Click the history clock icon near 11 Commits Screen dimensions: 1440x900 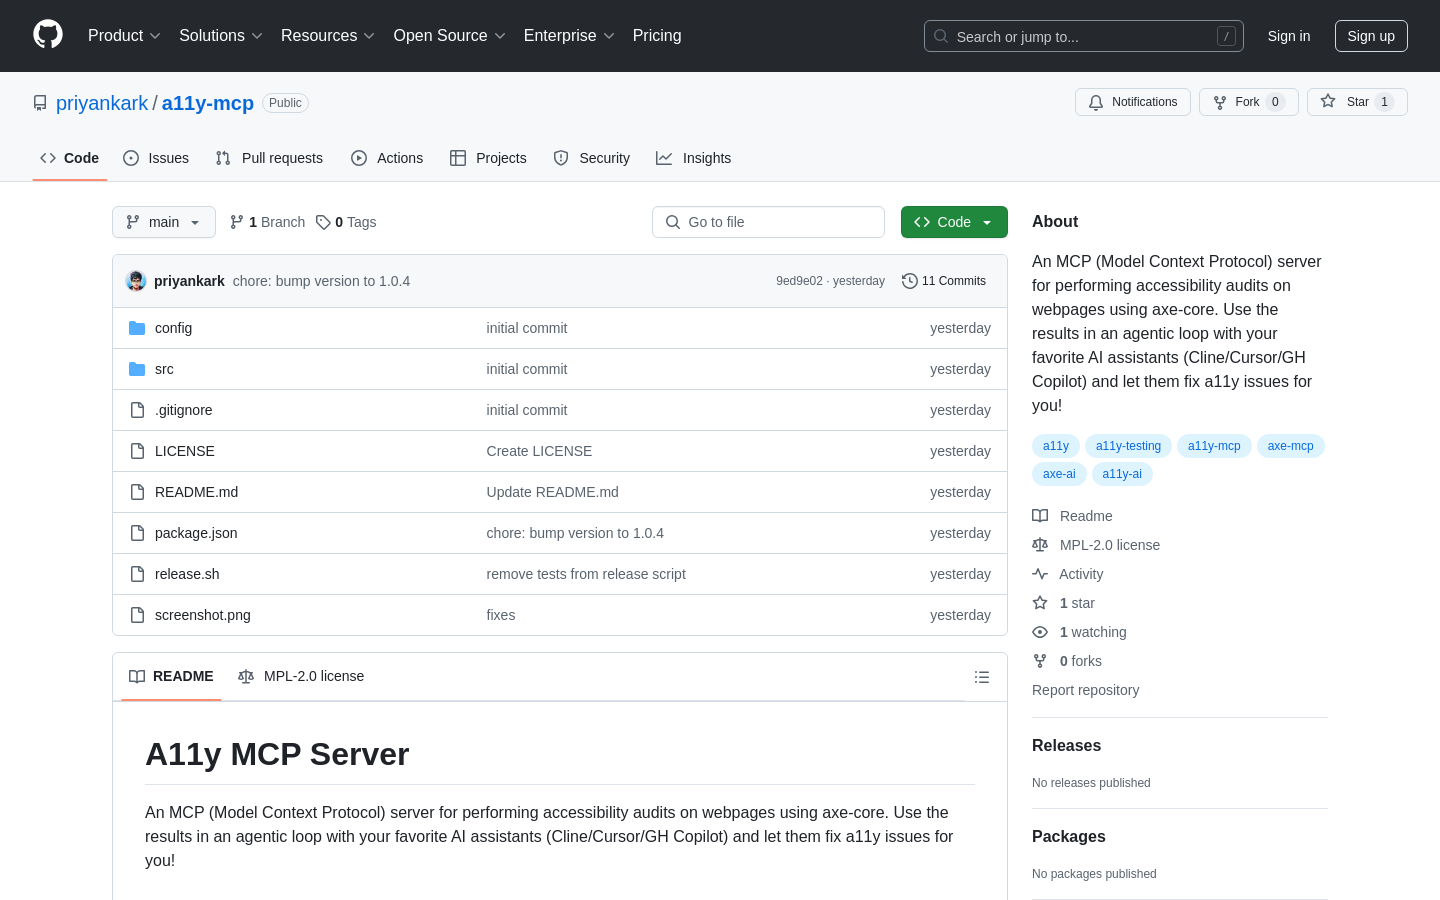(910, 281)
